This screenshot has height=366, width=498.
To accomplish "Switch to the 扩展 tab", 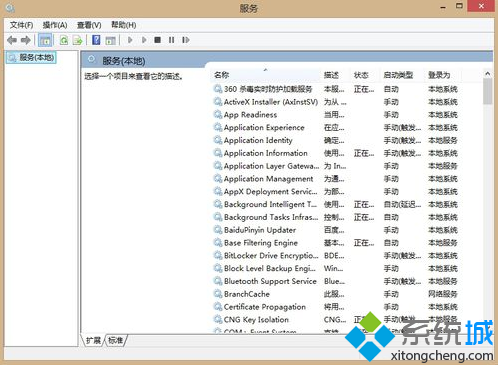I will (x=93, y=340).
